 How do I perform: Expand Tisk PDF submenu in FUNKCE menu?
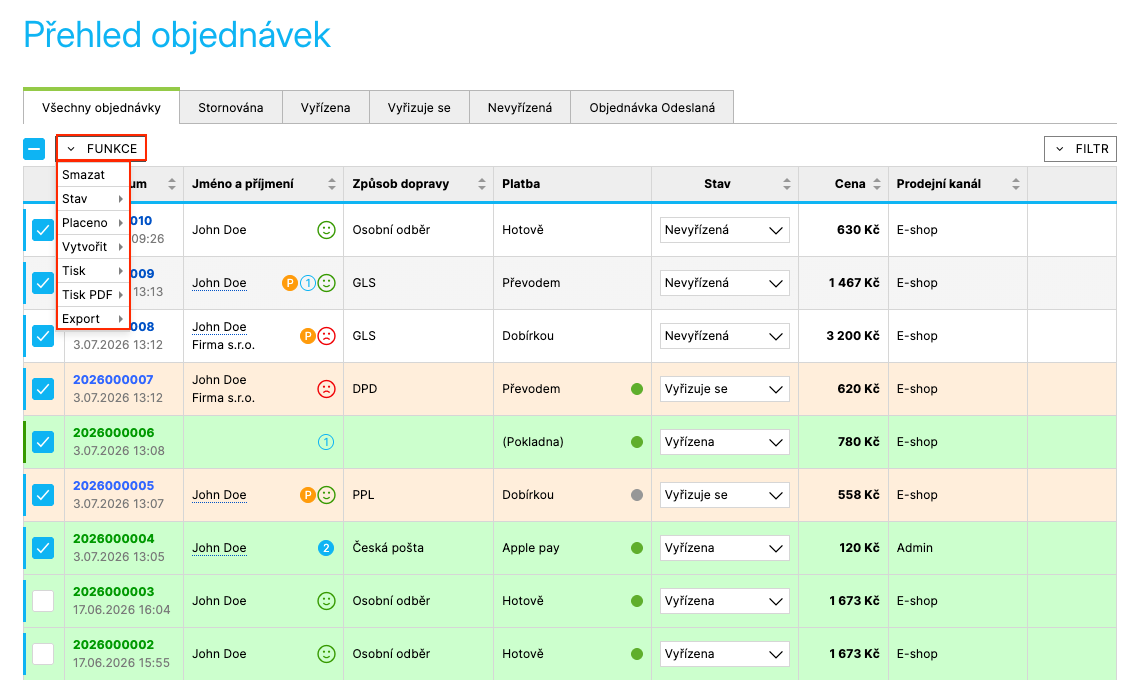click(x=93, y=294)
